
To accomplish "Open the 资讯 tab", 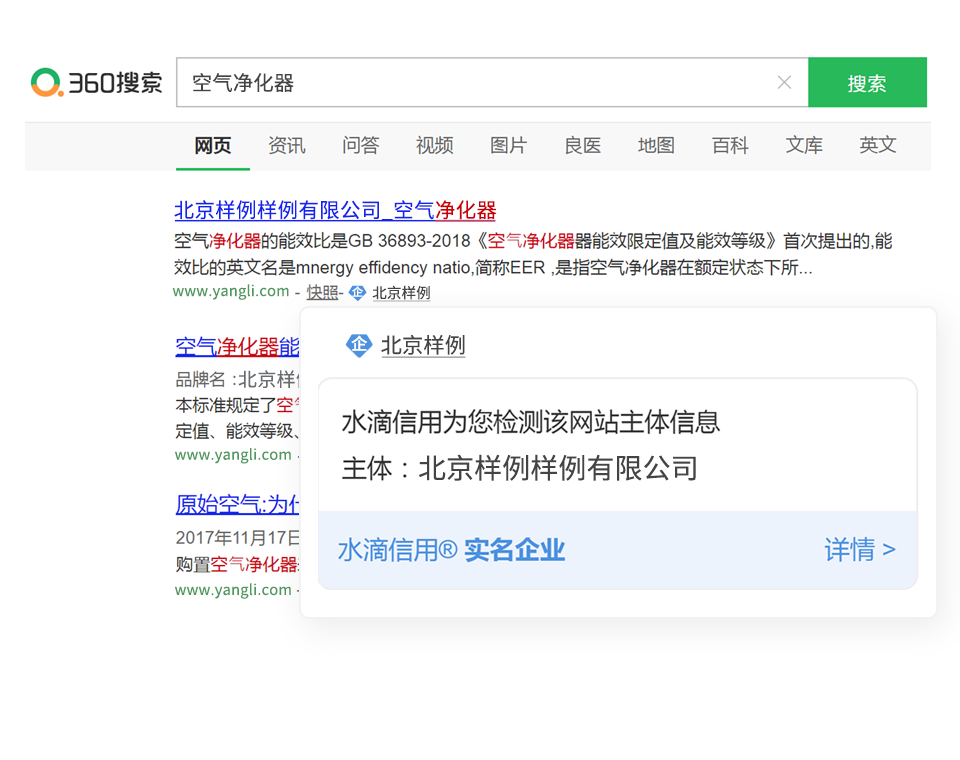I will [x=287, y=146].
